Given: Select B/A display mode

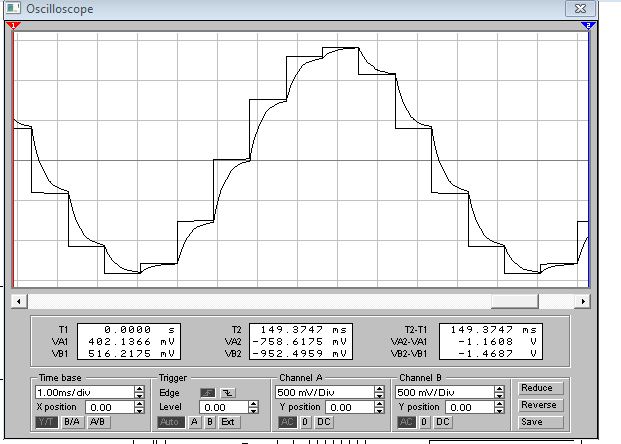Looking at the screenshot, I should click(72, 422).
